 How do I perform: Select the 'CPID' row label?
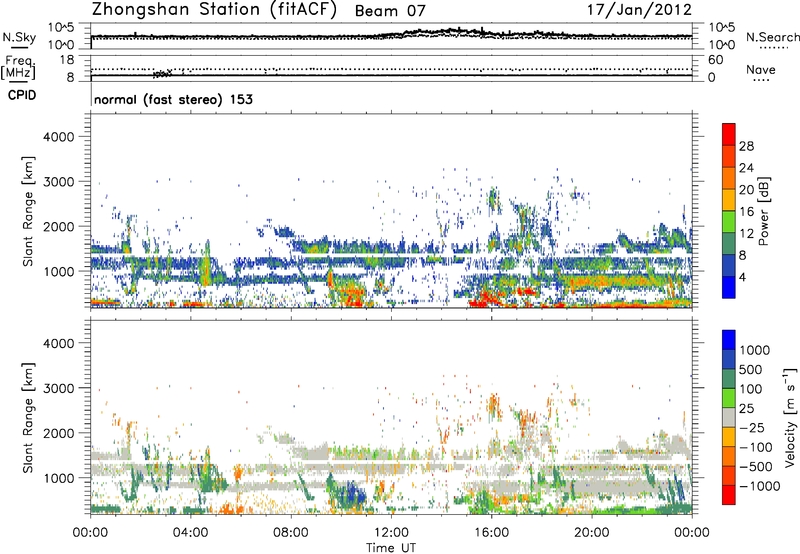coord(22,95)
